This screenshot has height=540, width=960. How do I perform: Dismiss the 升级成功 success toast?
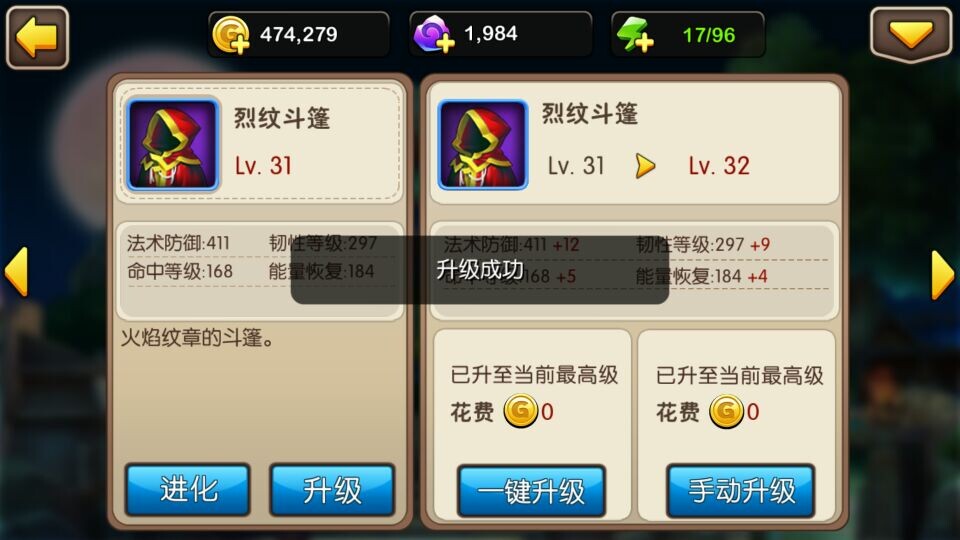click(479, 270)
